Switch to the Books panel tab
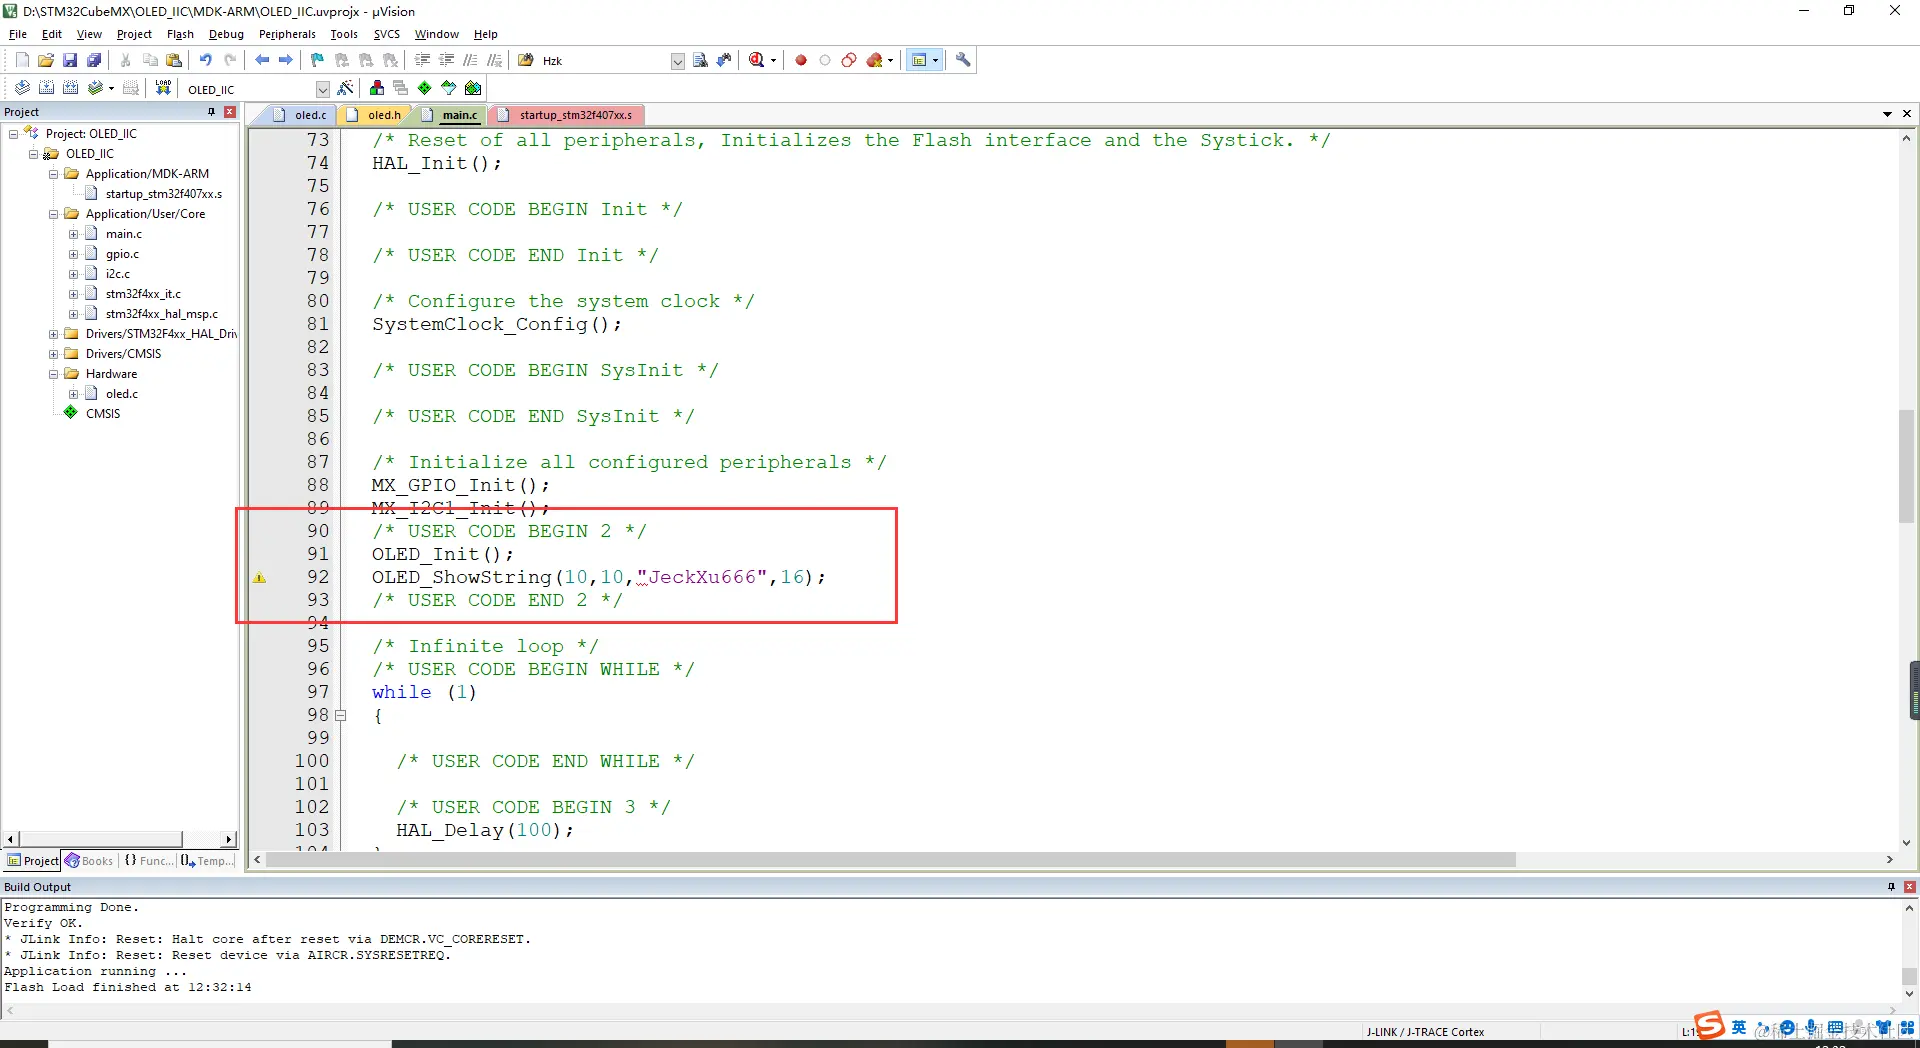The height and width of the screenshot is (1048, 1920). pos(89,861)
